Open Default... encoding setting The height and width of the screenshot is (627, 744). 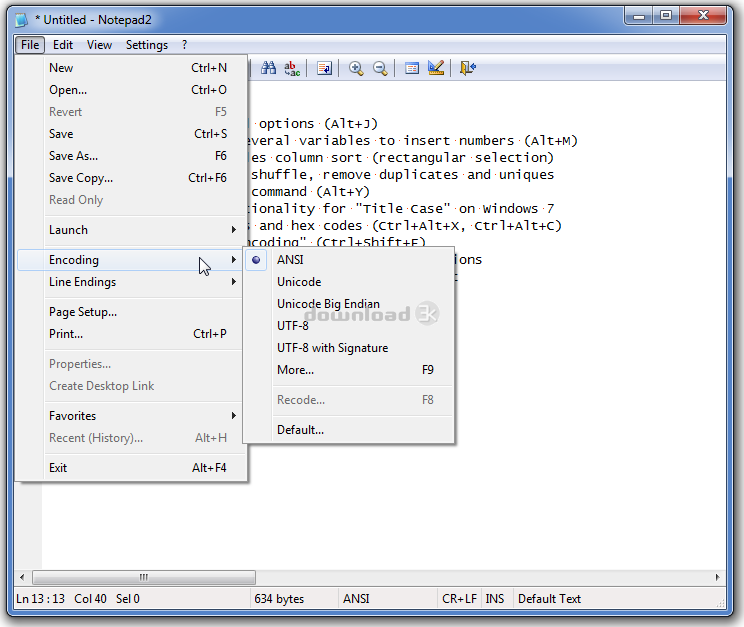tap(349, 430)
